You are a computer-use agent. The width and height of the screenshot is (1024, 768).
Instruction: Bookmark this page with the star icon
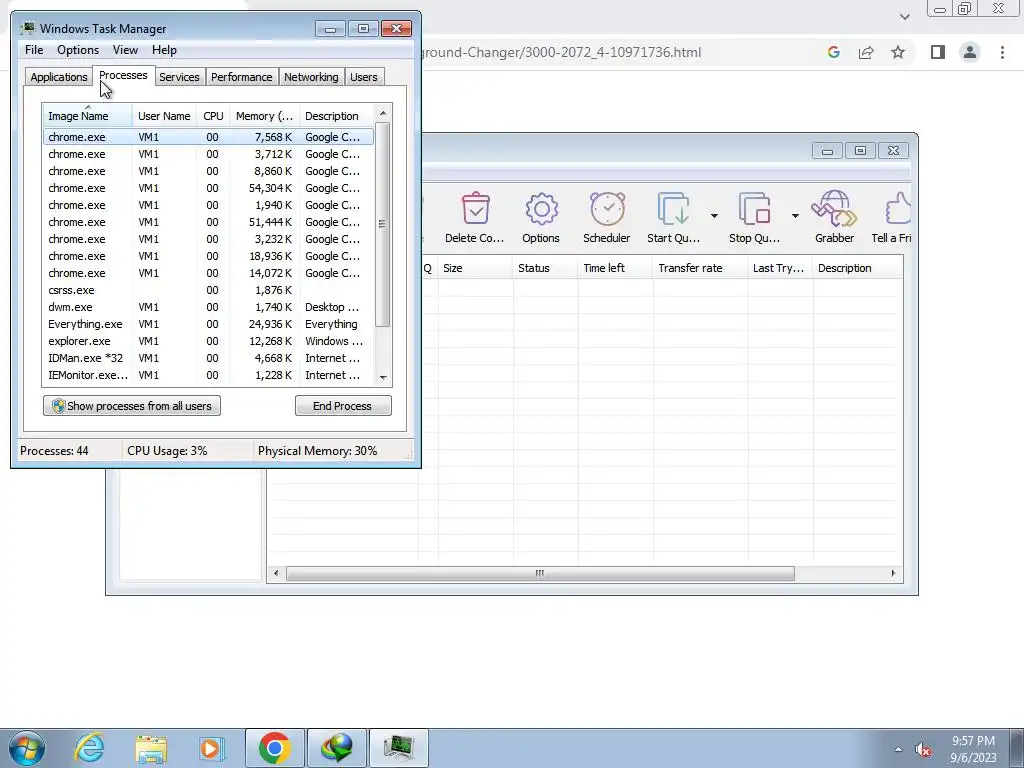click(898, 52)
